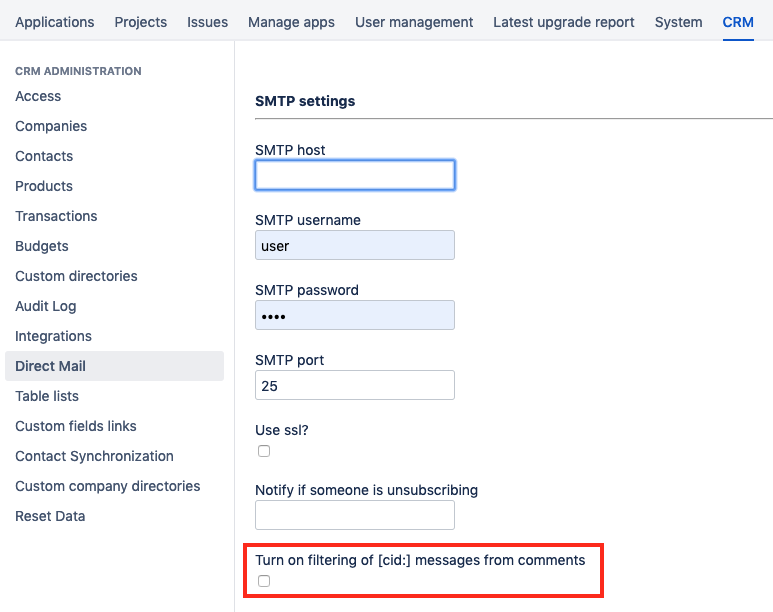Select the System tab
Screen dimensions: 773x612
[x=678, y=22]
